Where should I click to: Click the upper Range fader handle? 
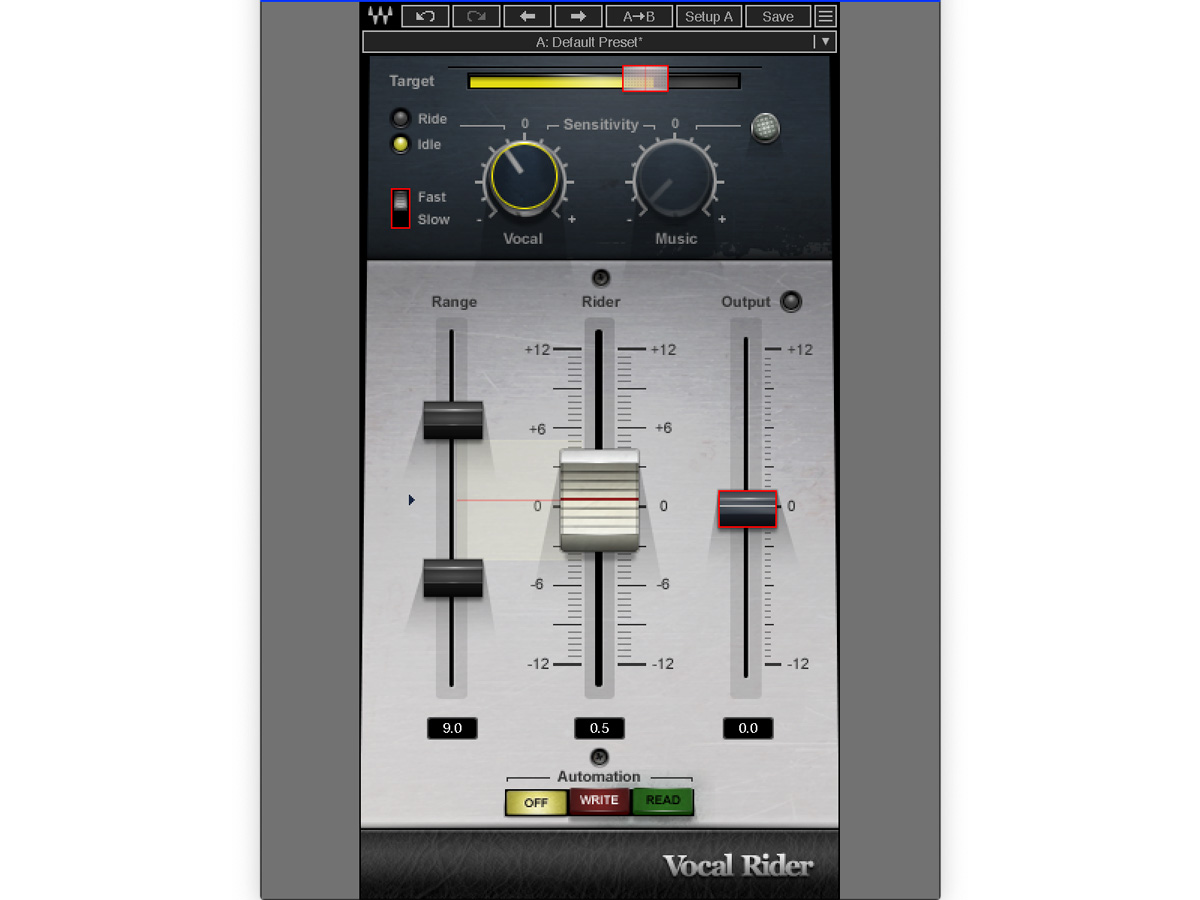click(x=453, y=420)
